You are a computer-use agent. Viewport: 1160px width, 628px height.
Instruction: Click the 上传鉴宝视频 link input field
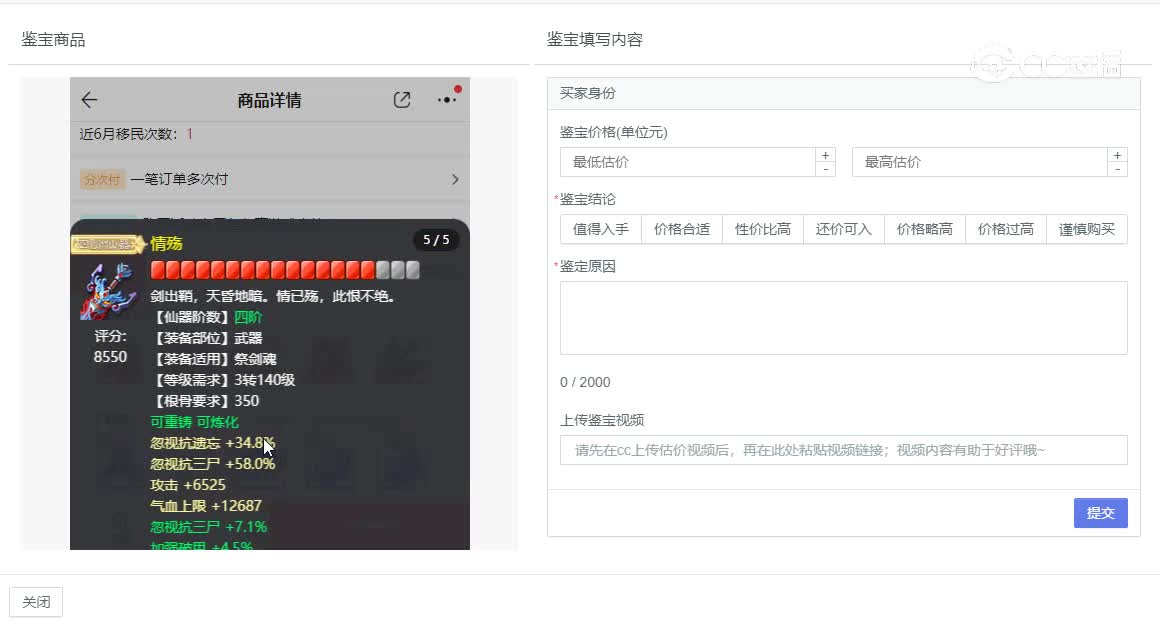(843, 450)
